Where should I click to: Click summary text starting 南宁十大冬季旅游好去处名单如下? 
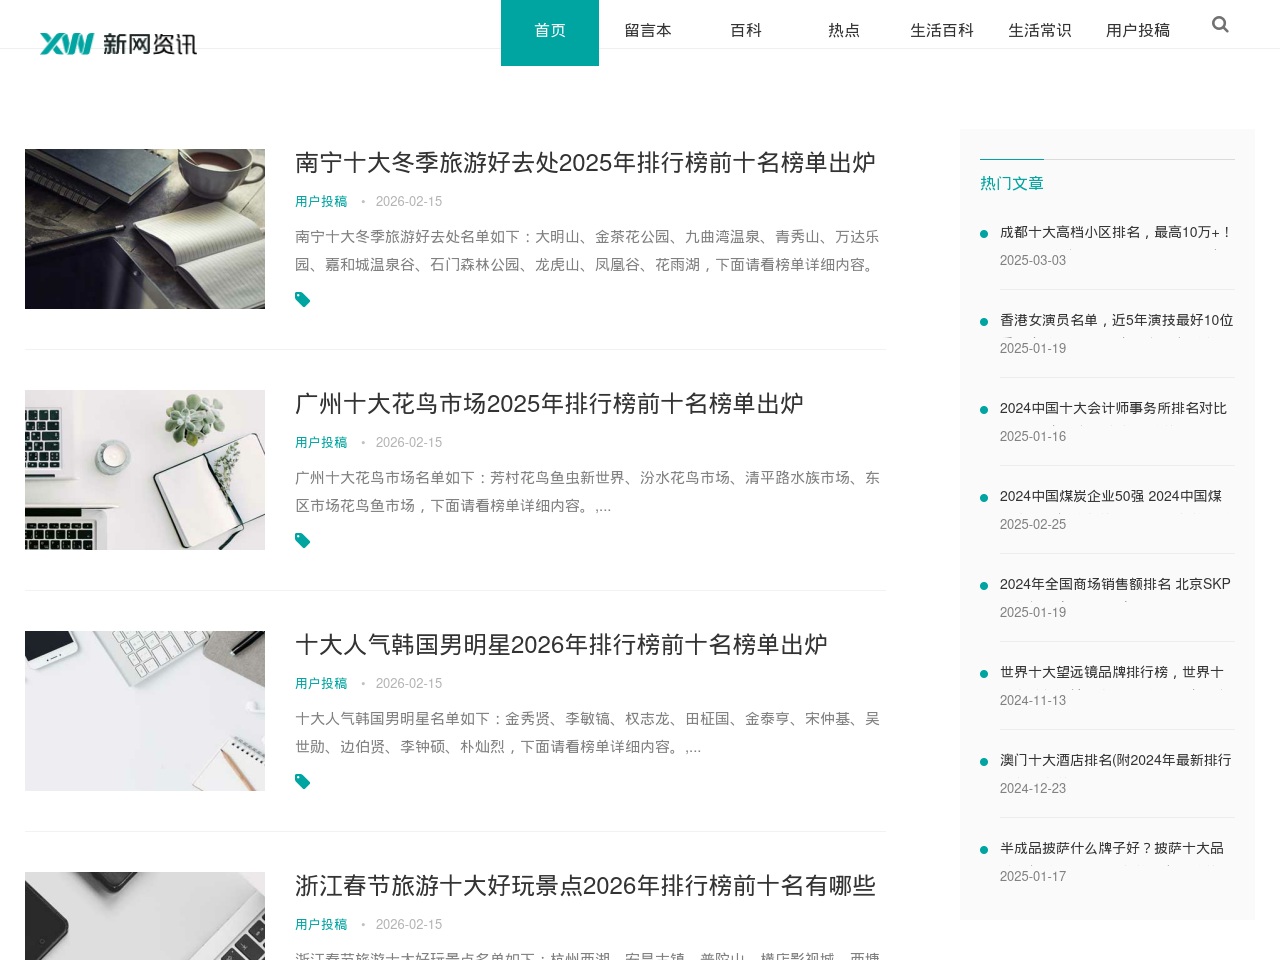pos(587,251)
